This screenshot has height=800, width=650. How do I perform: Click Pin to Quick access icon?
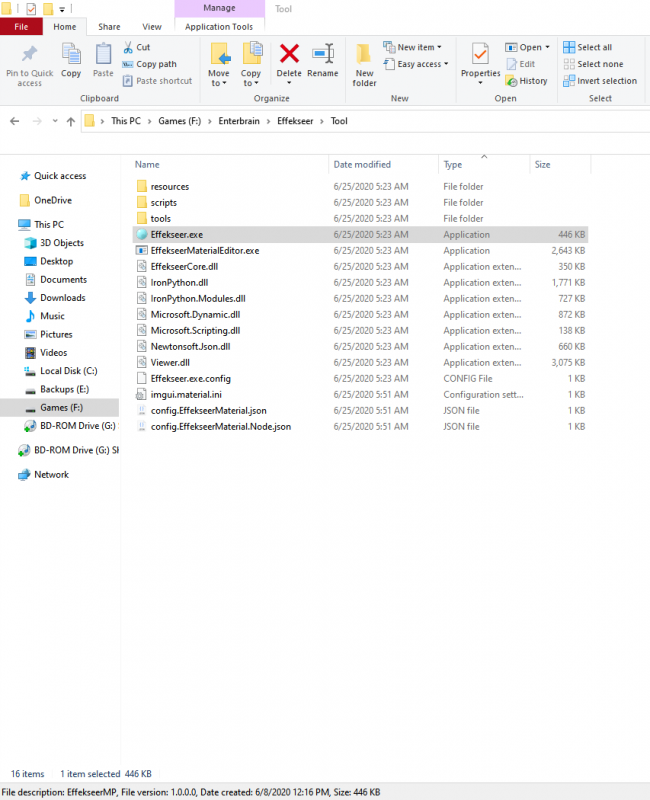29,54
